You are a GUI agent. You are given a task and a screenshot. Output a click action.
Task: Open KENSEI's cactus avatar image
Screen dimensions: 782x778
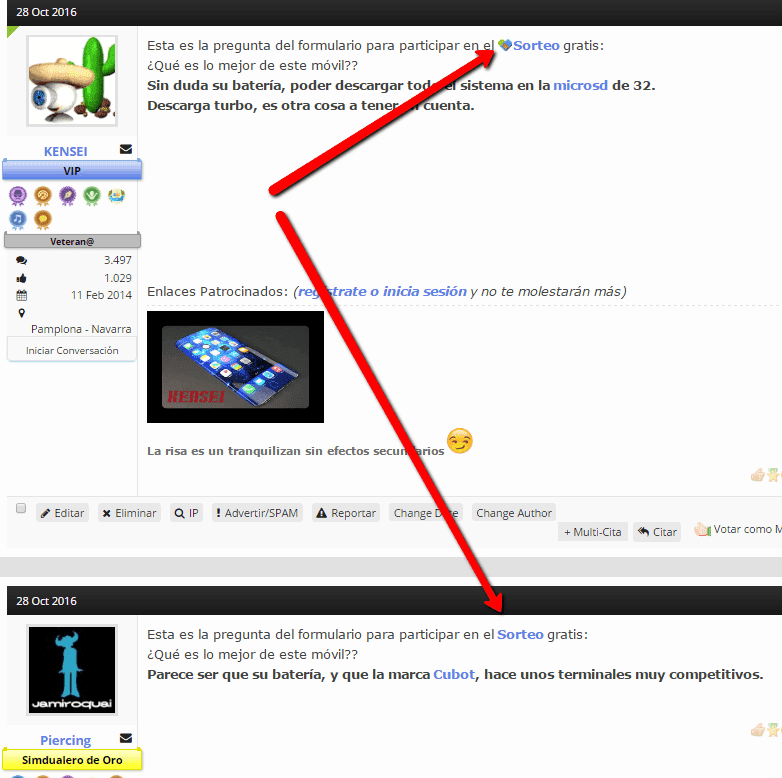coord(72,81)
